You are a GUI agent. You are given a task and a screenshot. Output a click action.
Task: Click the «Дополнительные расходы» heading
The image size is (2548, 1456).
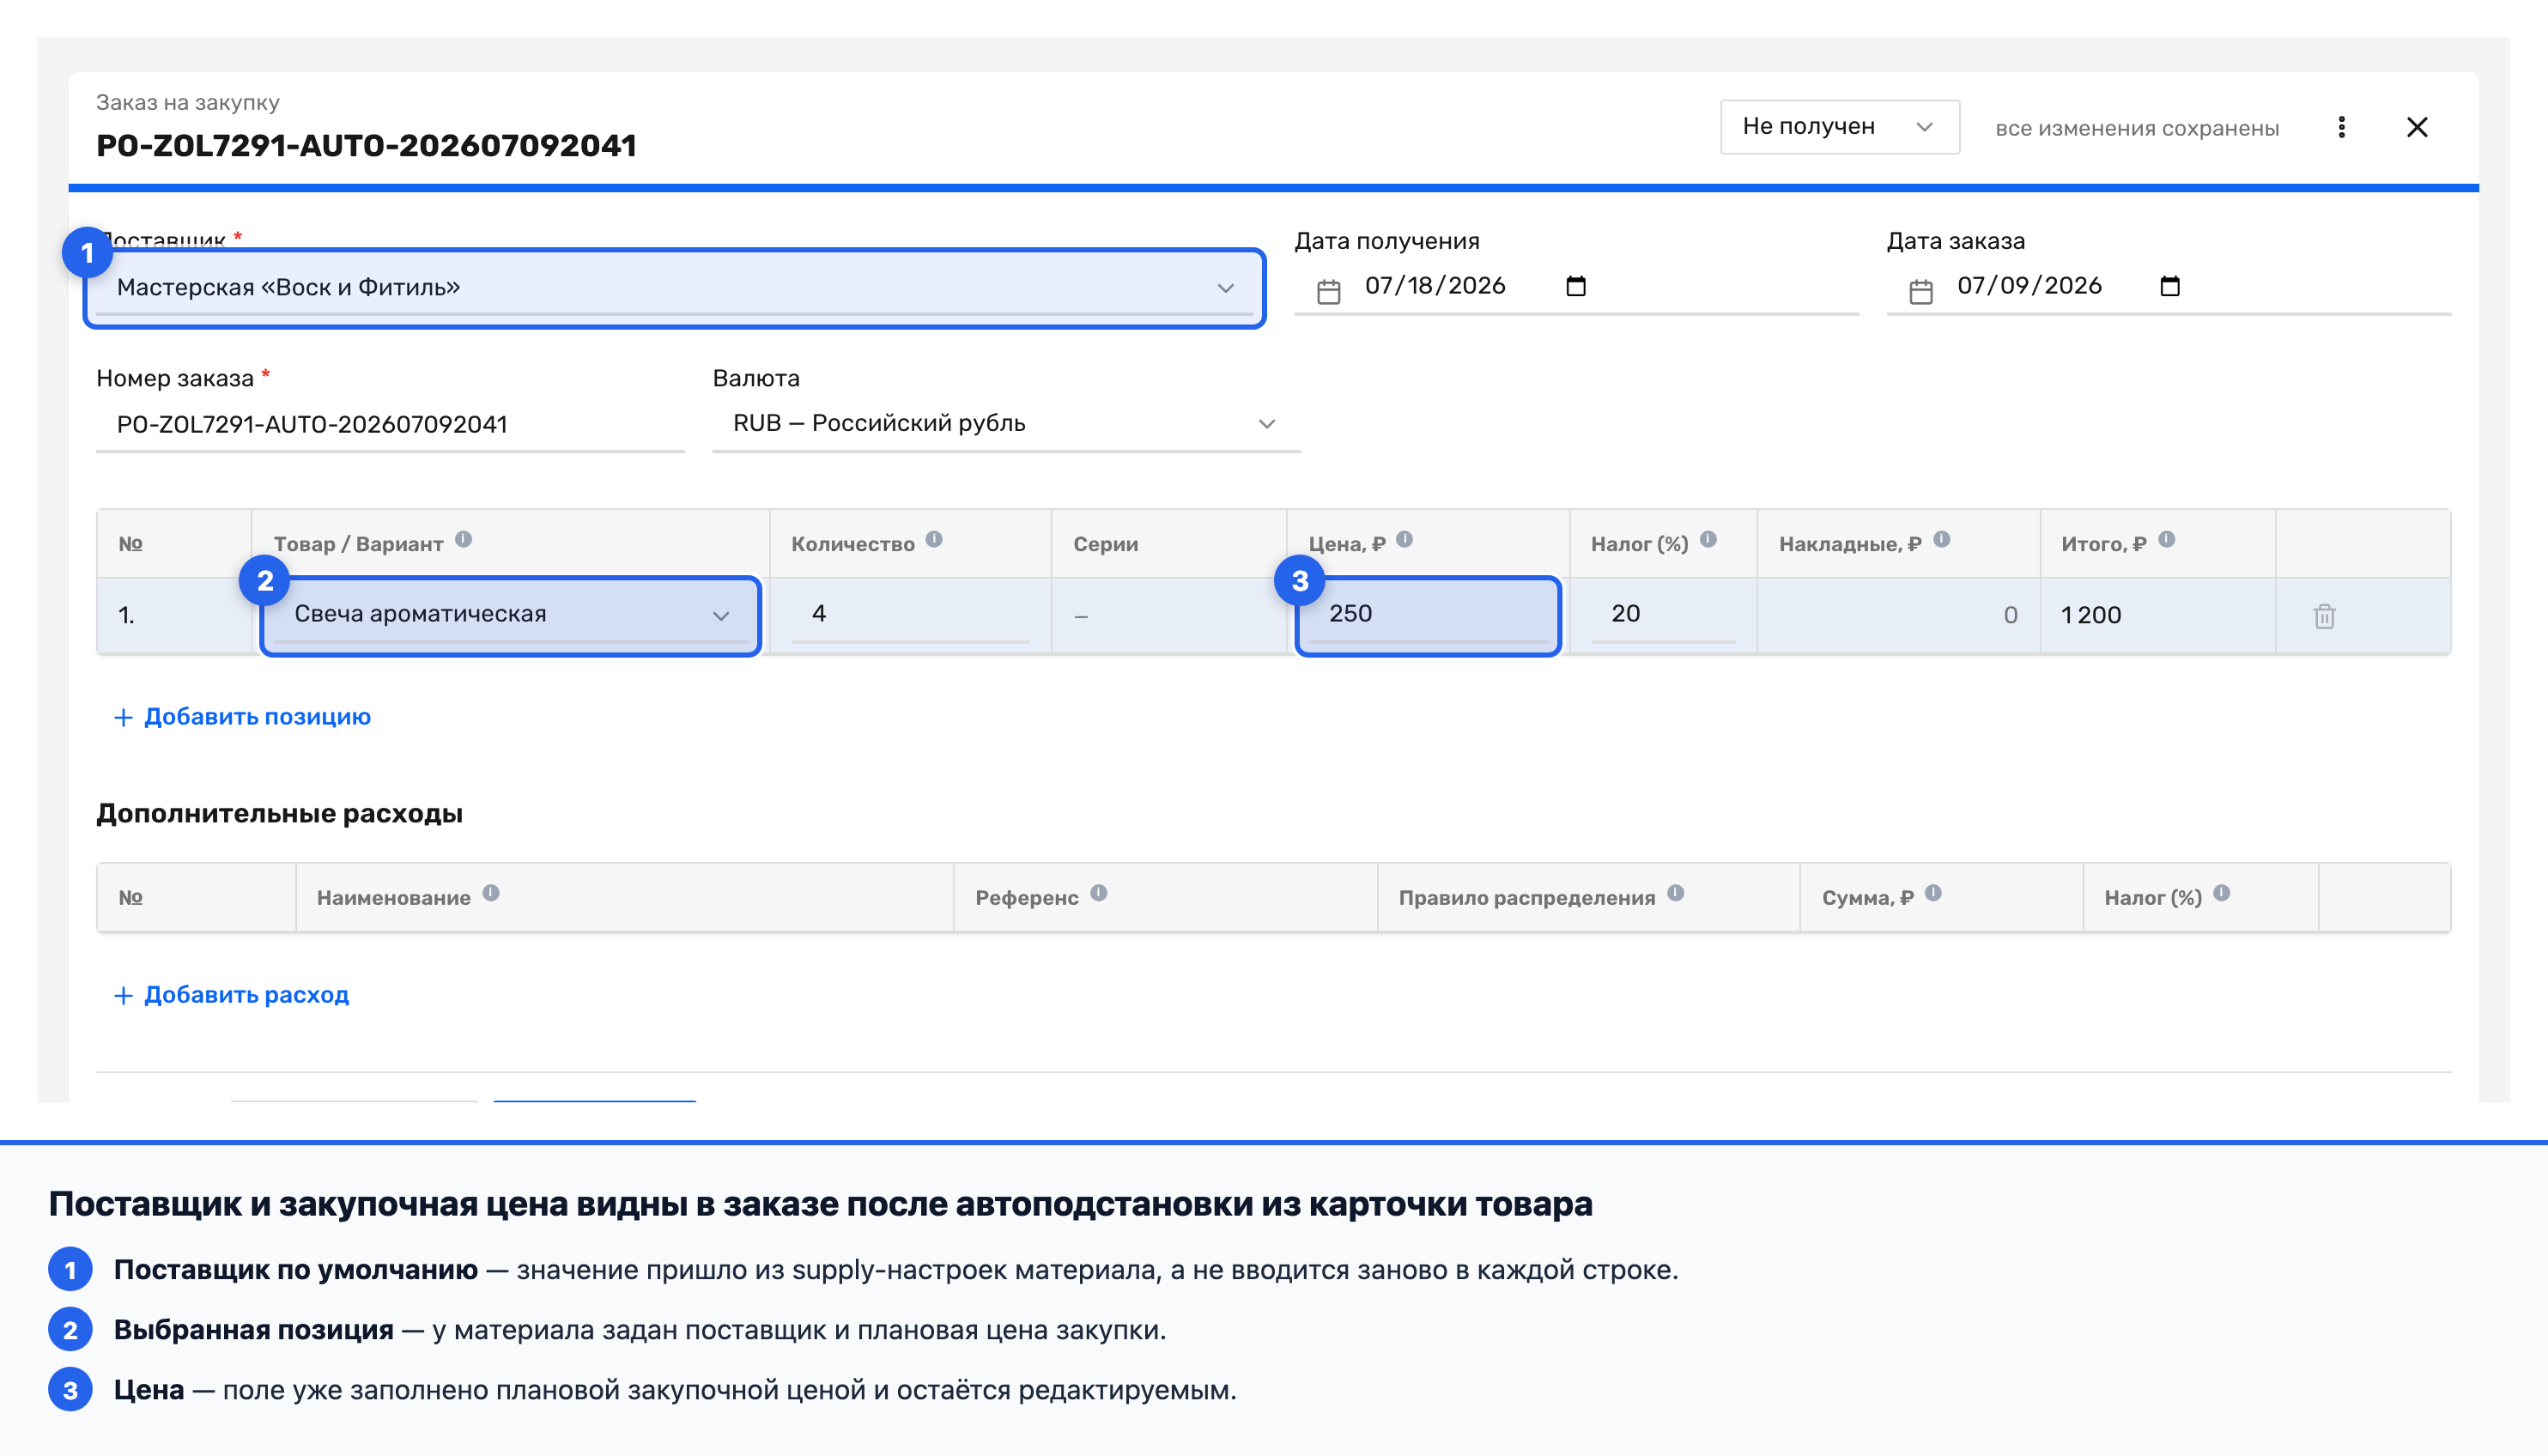tap(279, 813)
